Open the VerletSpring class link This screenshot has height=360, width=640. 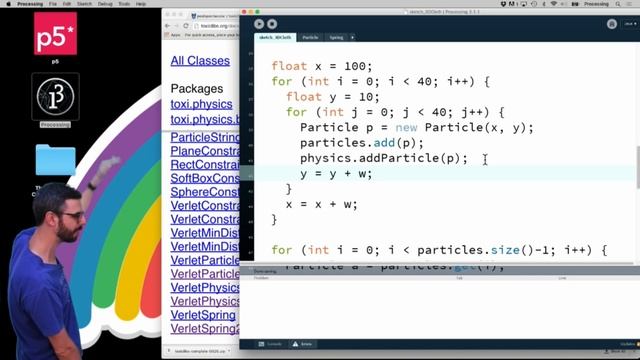pyautogui.click(x=203, y=315)
